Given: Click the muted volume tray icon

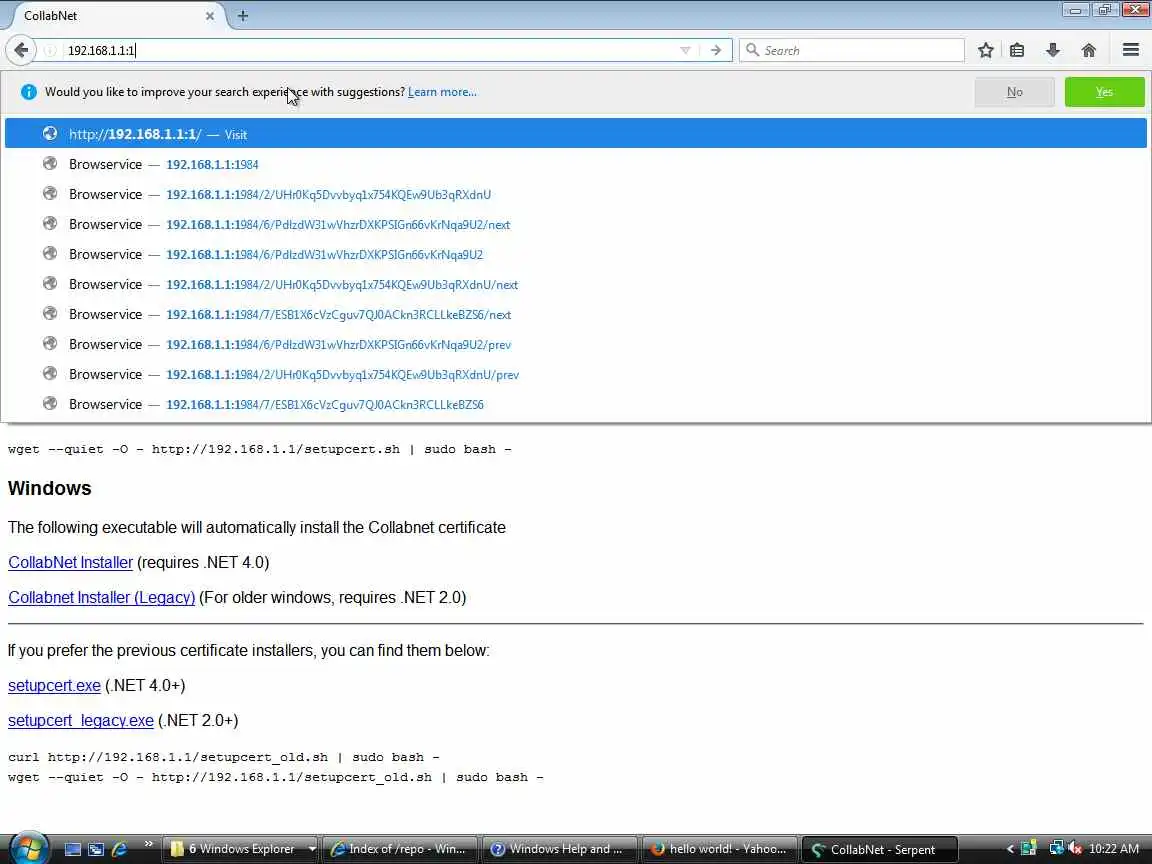Looking at the screenshot, I should click(x=1075, y=849).
